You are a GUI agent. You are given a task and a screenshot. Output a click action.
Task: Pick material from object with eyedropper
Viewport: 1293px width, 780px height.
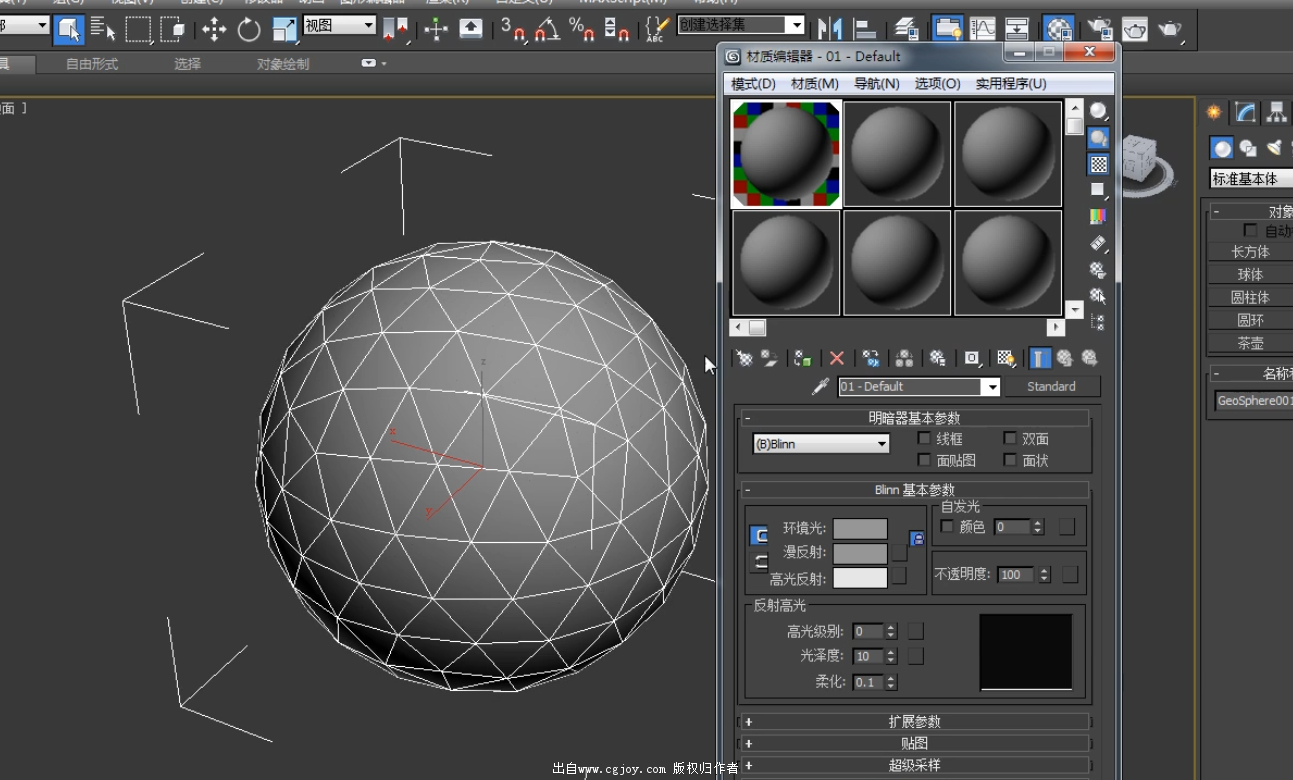coord(821,386)
